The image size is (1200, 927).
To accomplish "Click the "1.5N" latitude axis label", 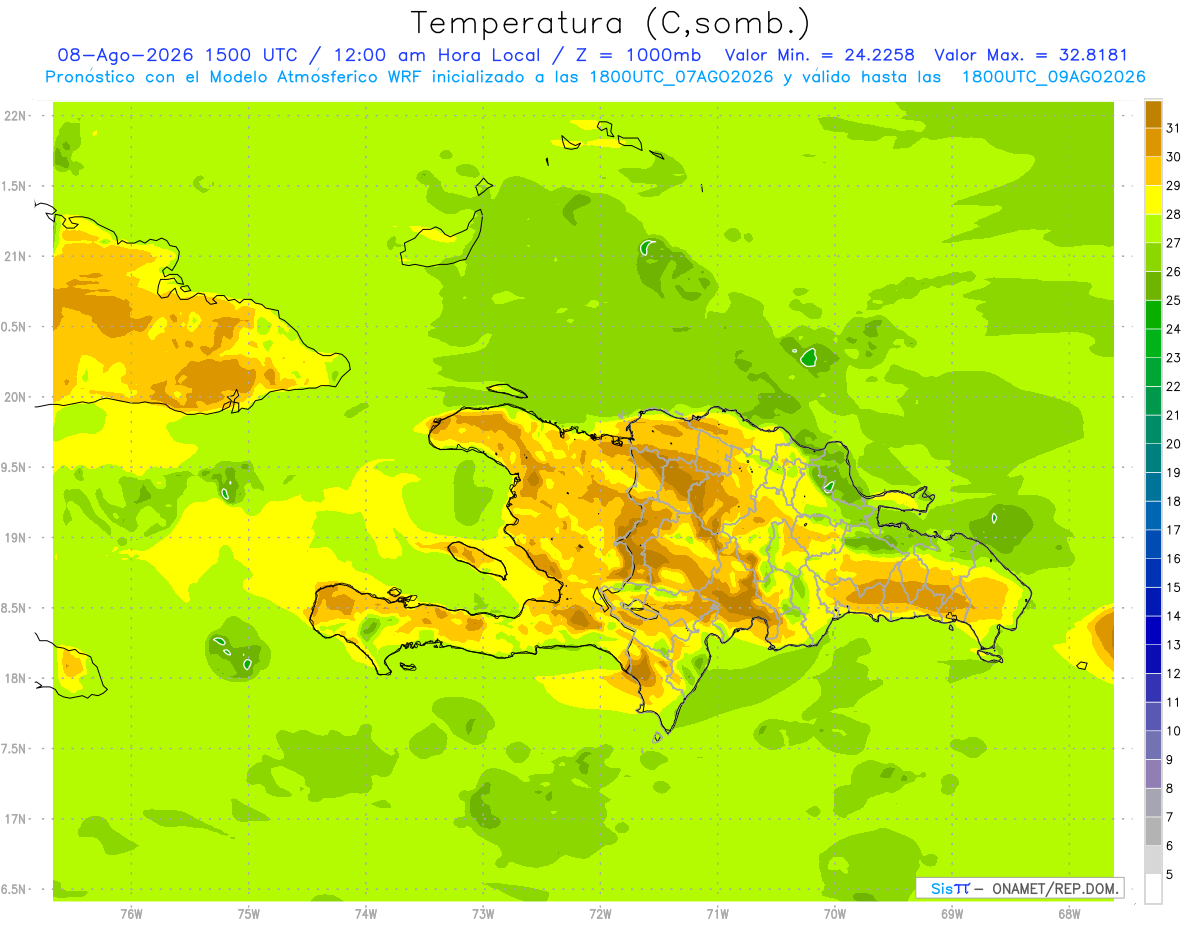I will point(16,186).
